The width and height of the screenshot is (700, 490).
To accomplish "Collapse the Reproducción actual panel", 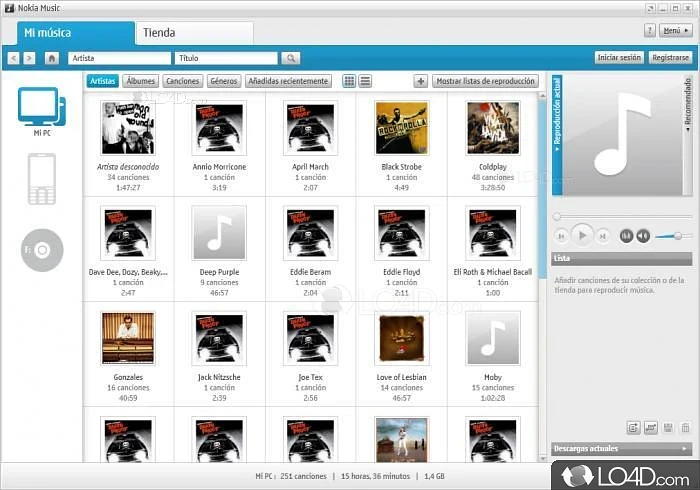I will tap(557, 135).
